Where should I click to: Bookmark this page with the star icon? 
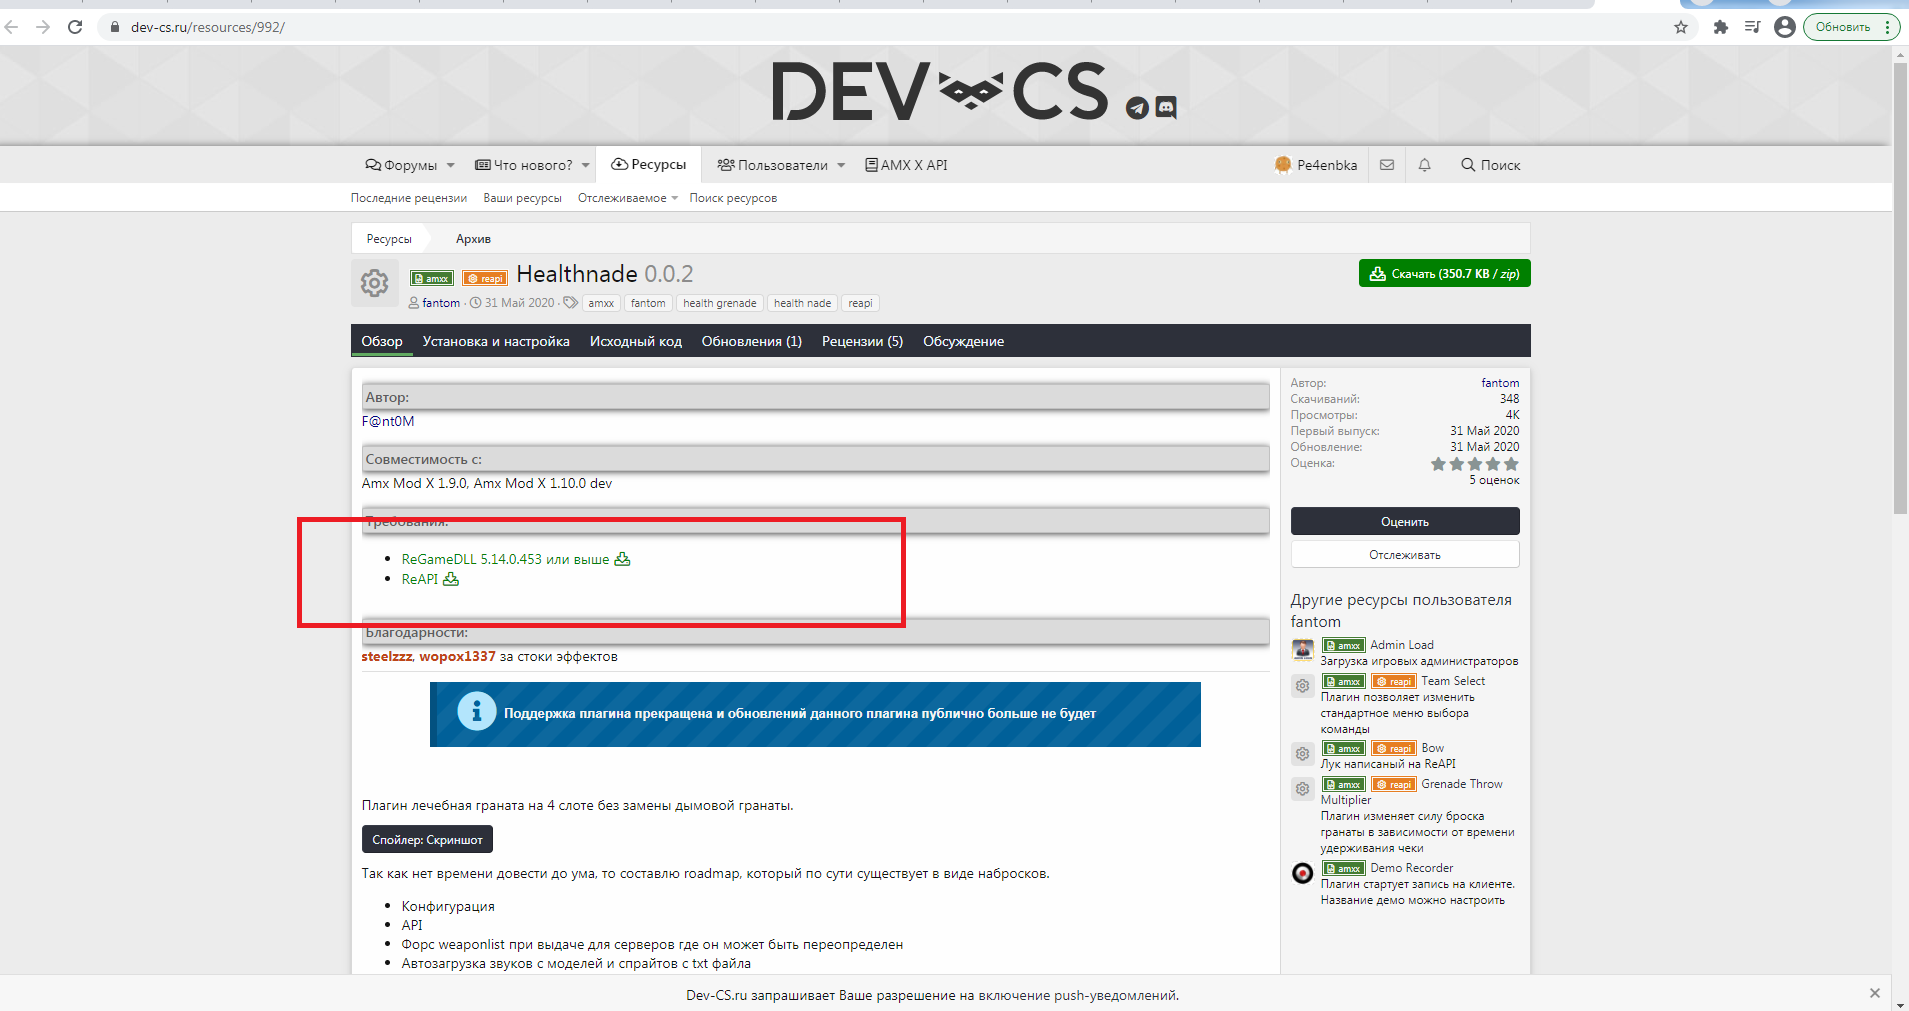(x=1681, y=27)
